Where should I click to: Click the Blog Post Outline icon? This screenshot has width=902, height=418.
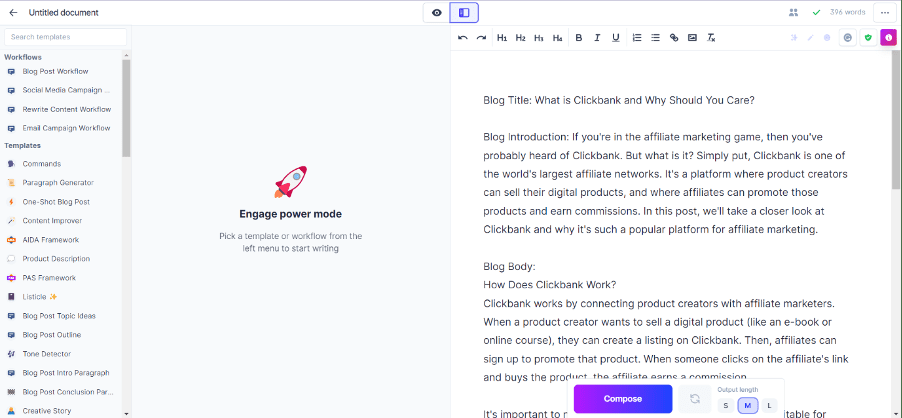click(11, 335)
